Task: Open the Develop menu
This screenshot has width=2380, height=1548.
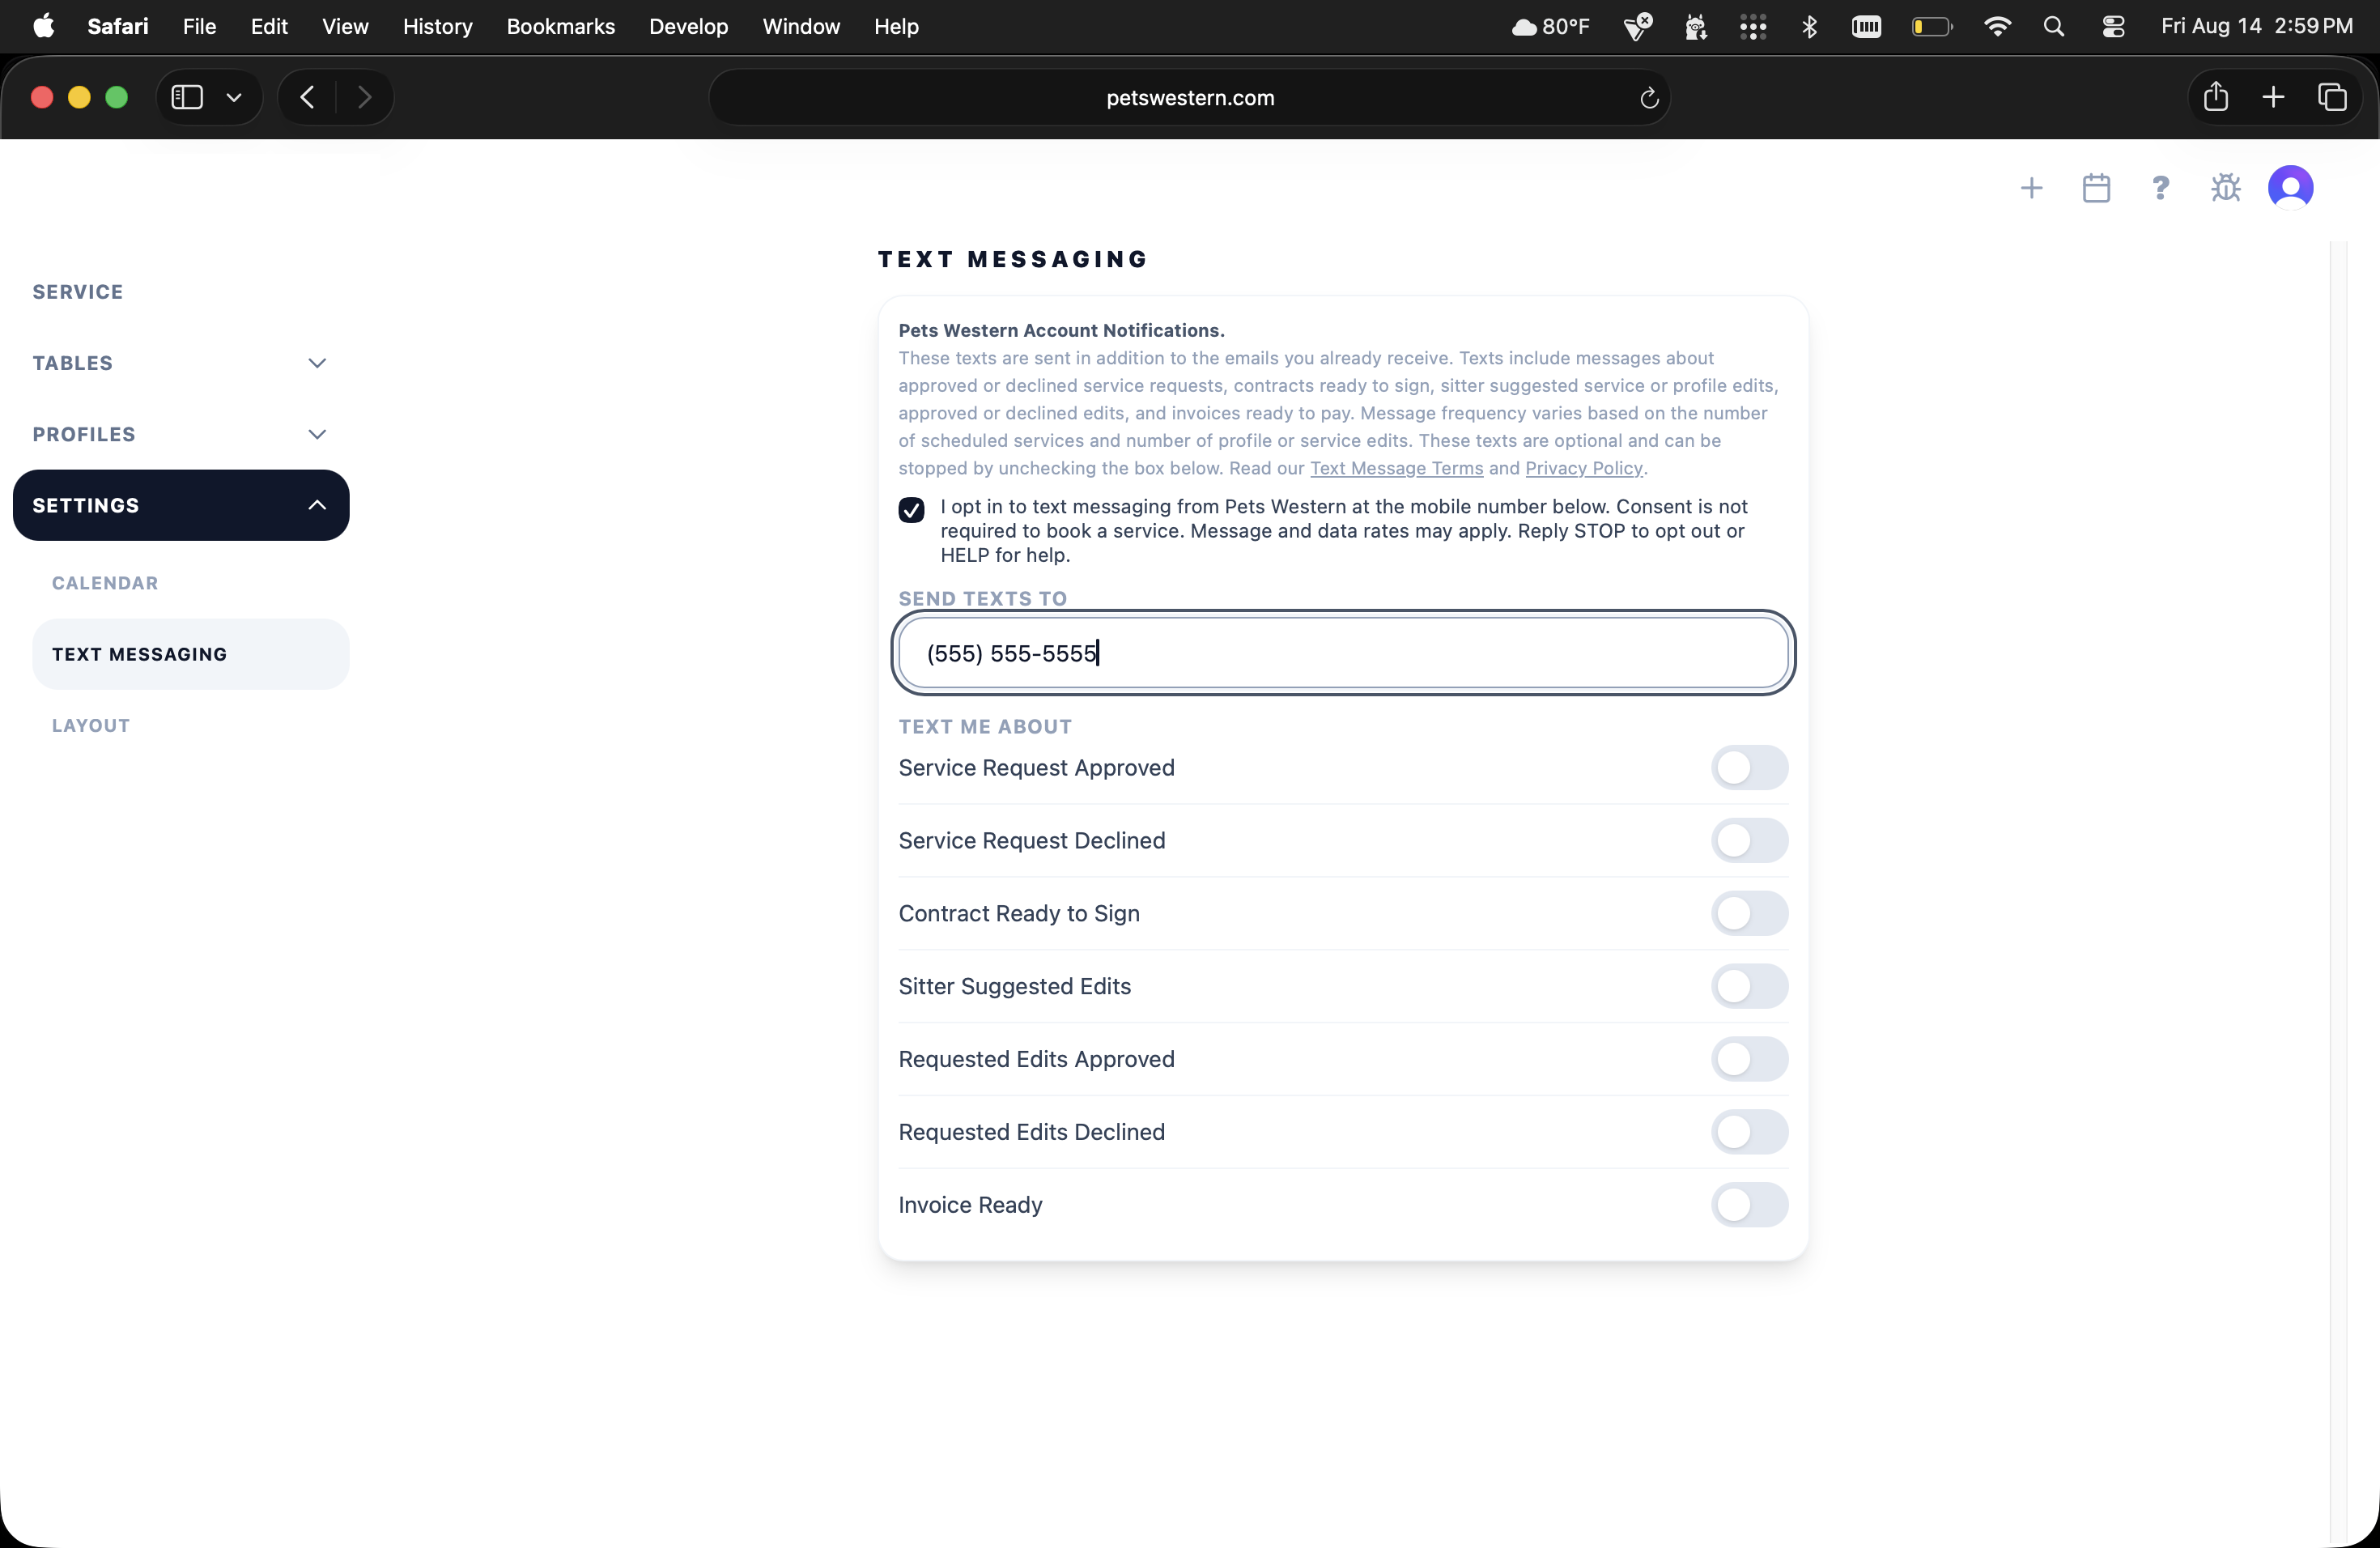Action: [x=688, y=26]
